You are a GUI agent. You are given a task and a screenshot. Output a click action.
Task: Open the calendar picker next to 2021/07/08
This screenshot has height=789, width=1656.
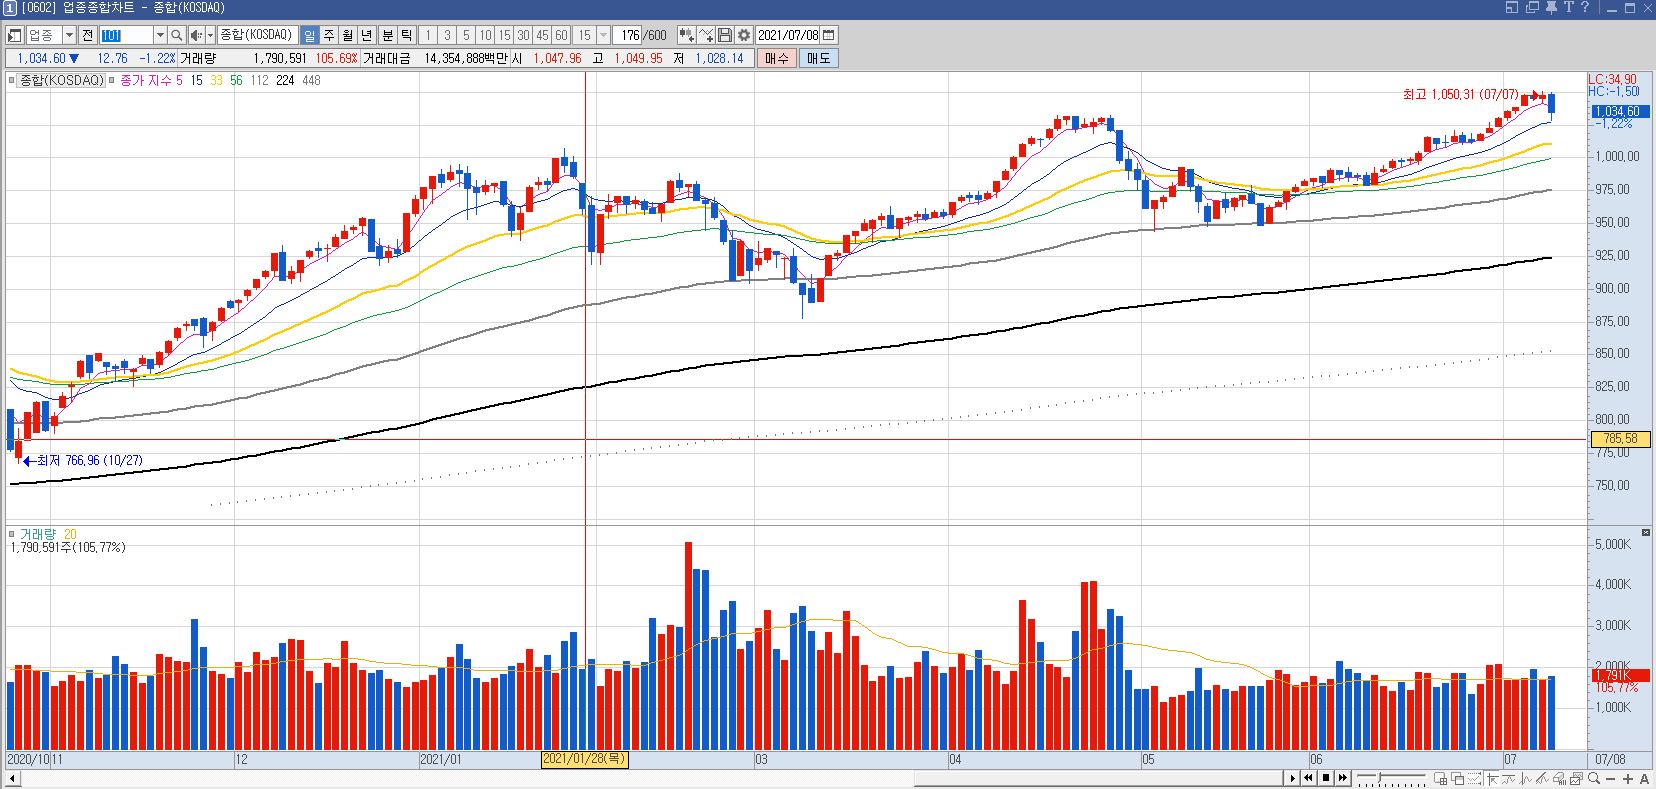coord(828,35)
